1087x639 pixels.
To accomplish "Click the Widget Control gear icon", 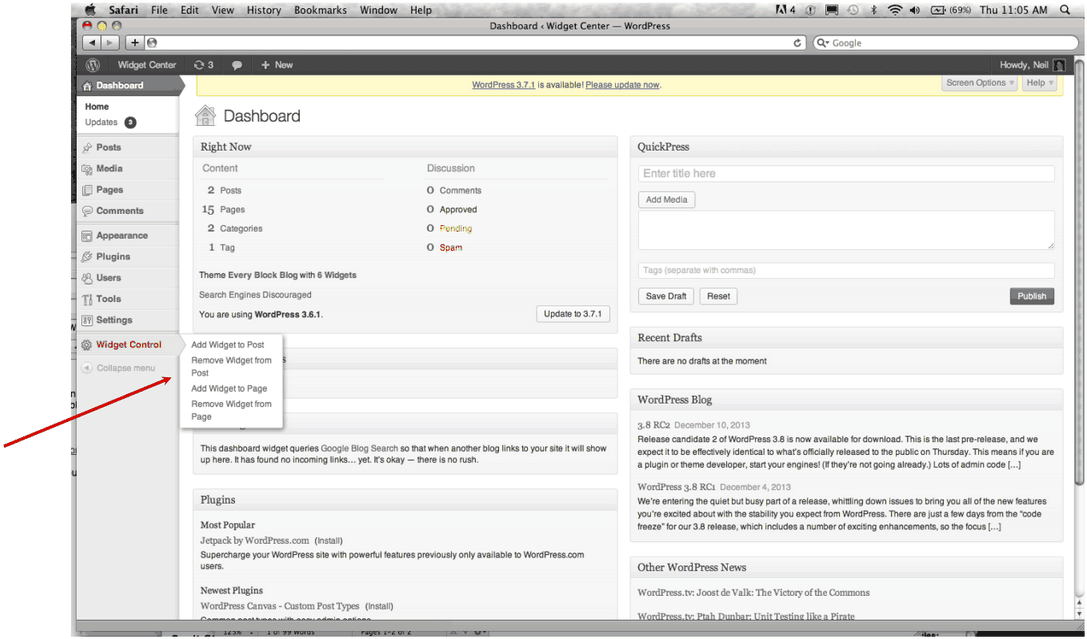I will tap(87, 344).
